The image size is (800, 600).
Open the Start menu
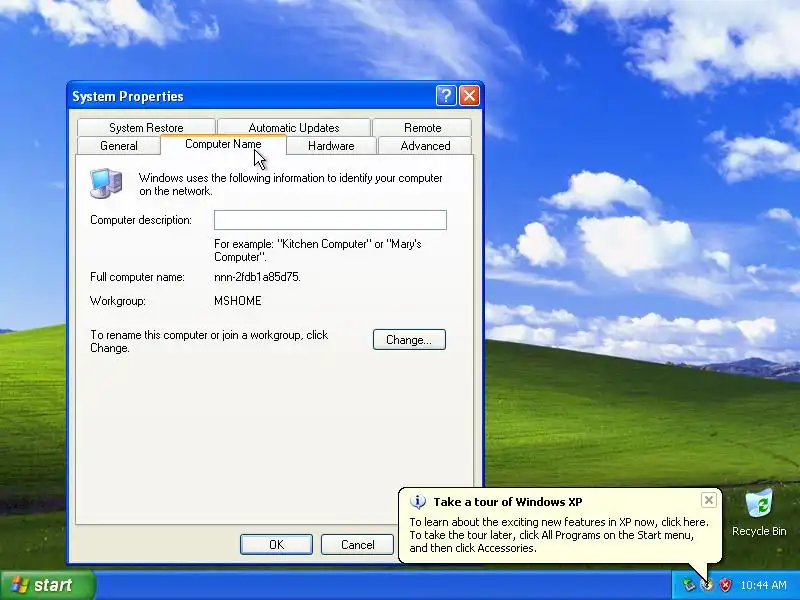point(48,585)
